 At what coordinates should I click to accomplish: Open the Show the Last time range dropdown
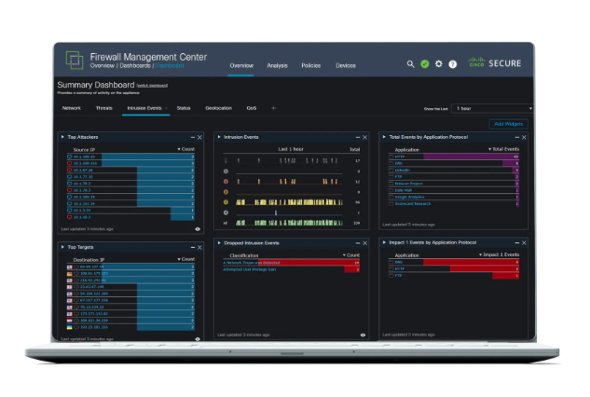click(x=492, y=108)
